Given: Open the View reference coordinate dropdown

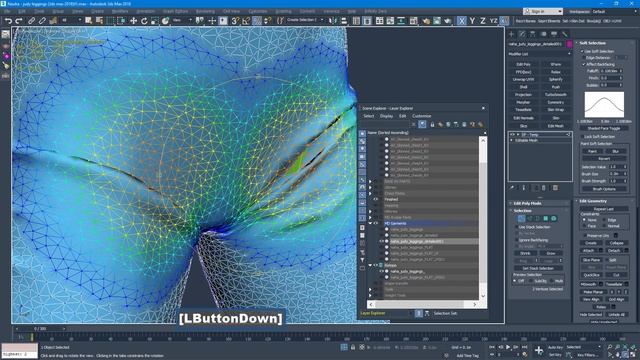Looking at the screenshot, I should click(182, 20).
